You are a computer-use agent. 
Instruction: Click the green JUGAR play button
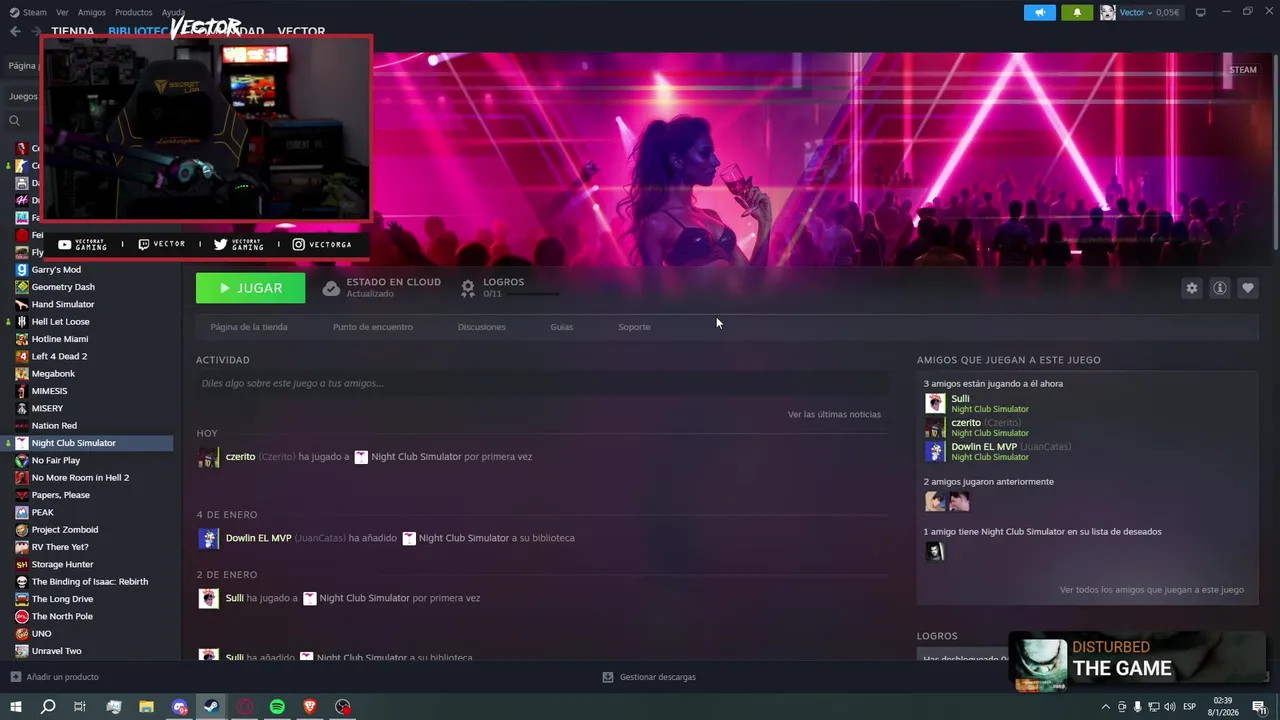(250, 288)
